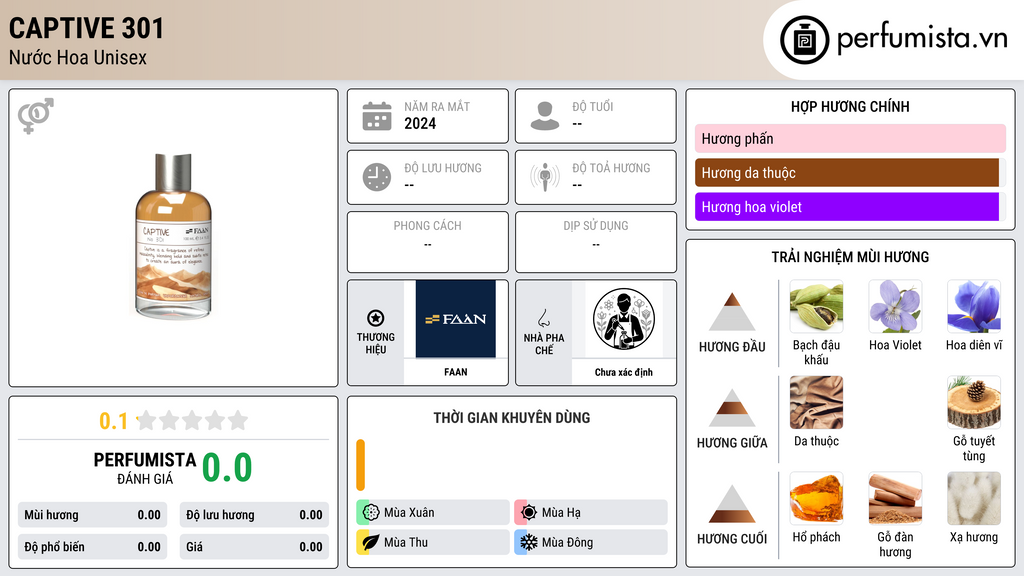The width and height of the screenshot is (1024, 576).
Task: Click the nose icon above Nhà pha chế
Action: coord(543,318)
